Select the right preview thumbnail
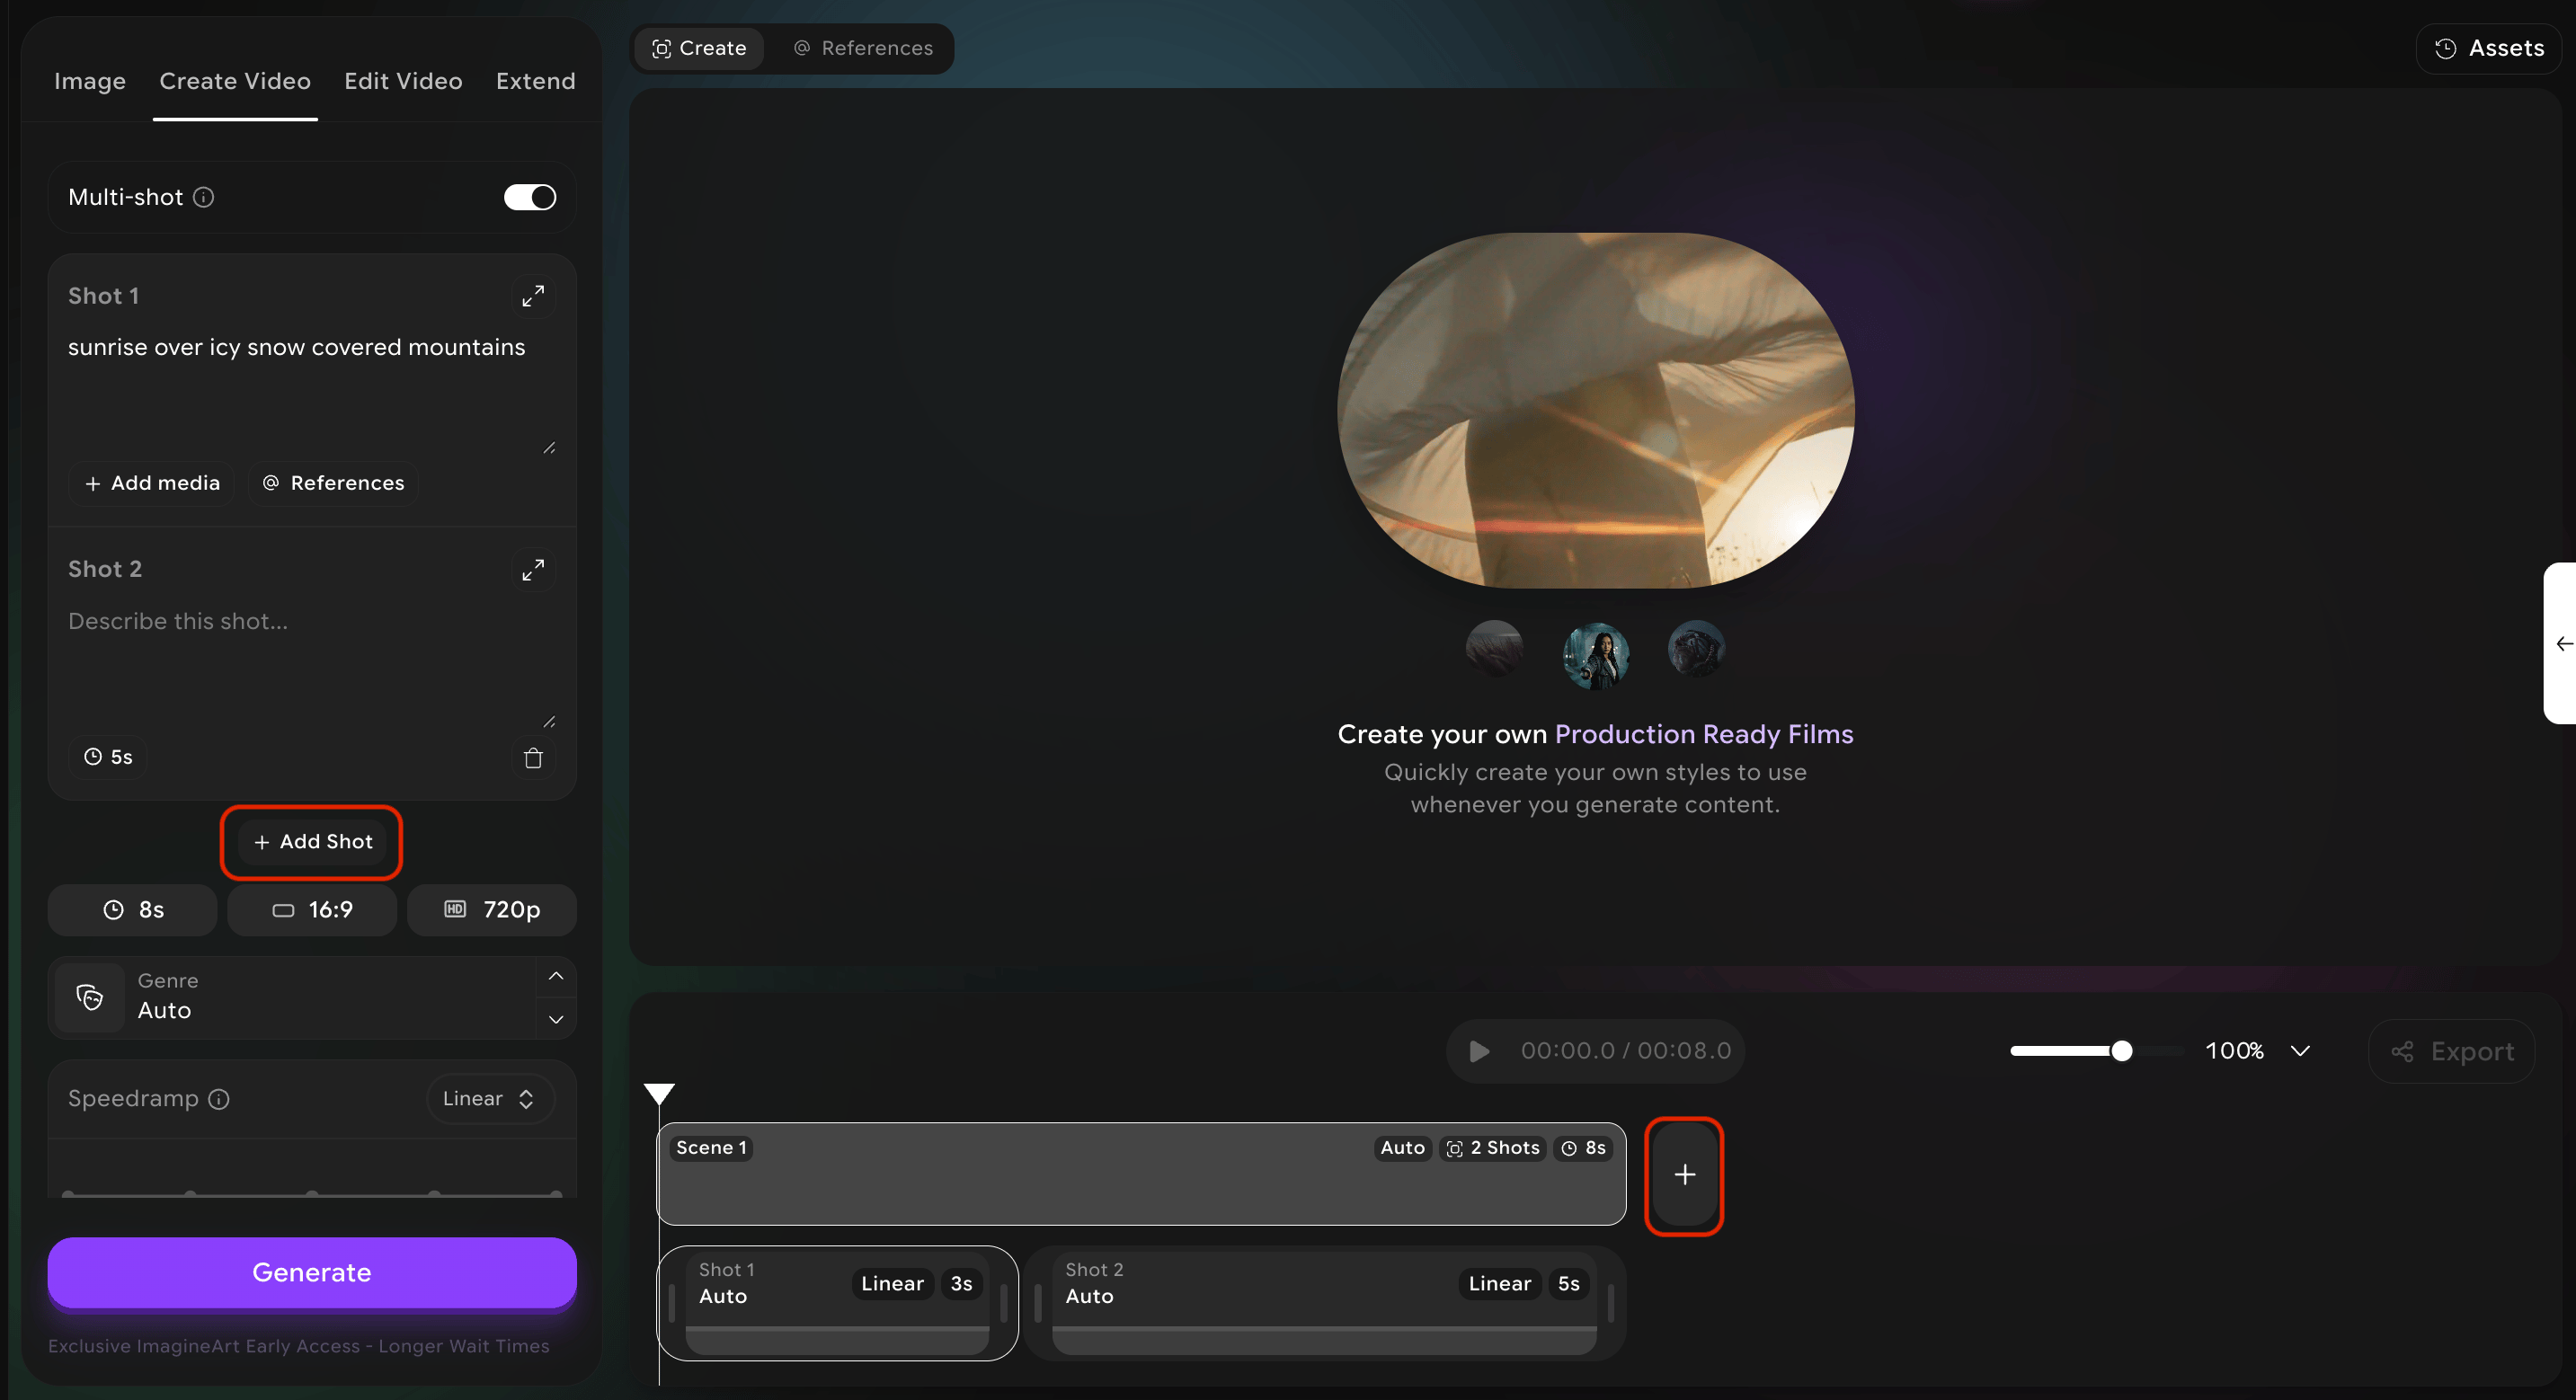Image resolution: width=2576 pixels, height=1400 pixels. point(1696,648)
